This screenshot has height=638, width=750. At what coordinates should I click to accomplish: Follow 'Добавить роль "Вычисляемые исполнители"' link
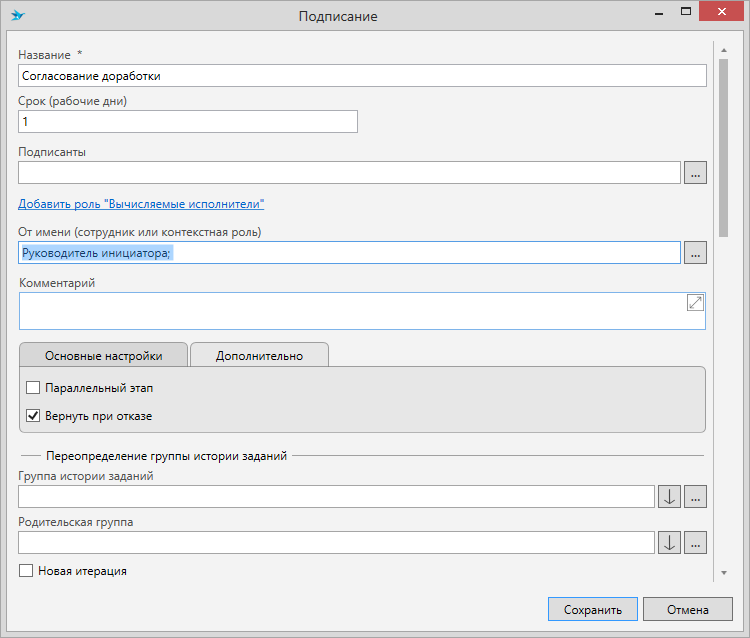[141, 203]
